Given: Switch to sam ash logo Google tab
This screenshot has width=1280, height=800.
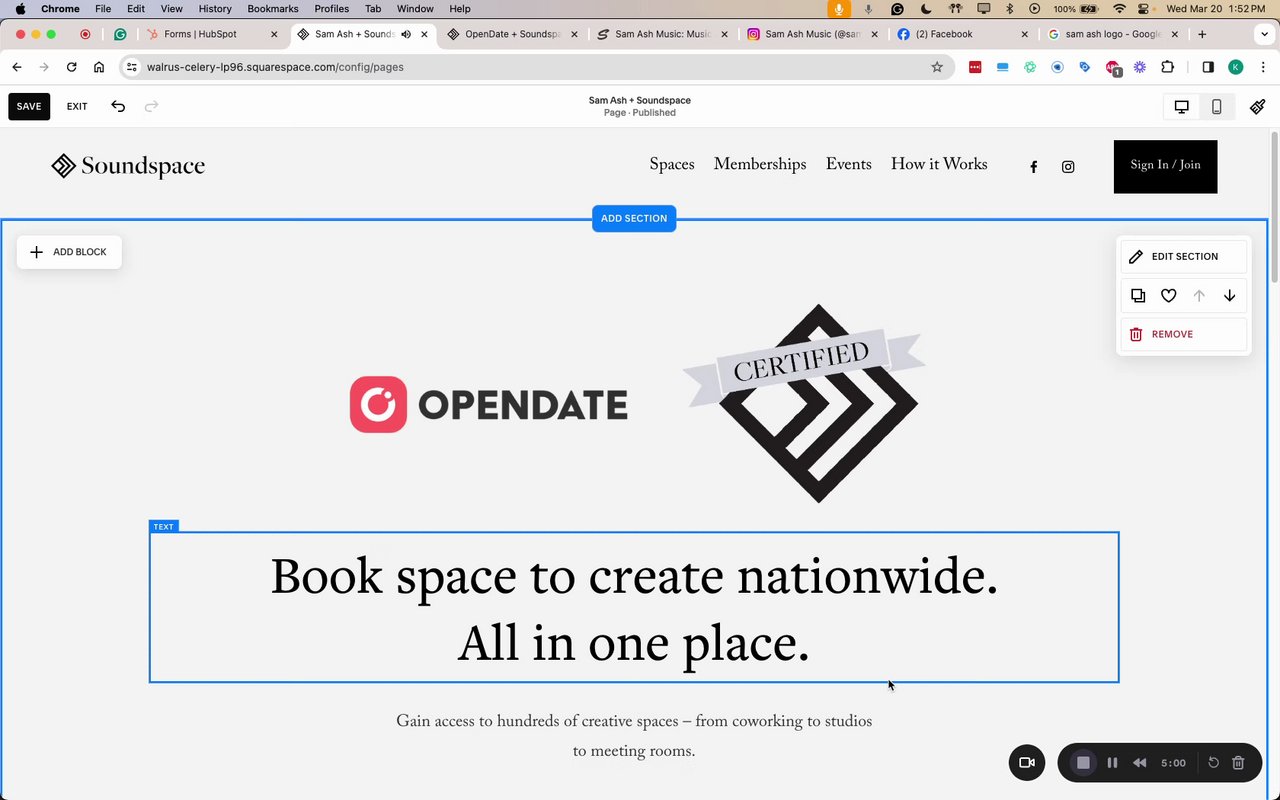Looking at the screenshot, I should pos(1111,34).
